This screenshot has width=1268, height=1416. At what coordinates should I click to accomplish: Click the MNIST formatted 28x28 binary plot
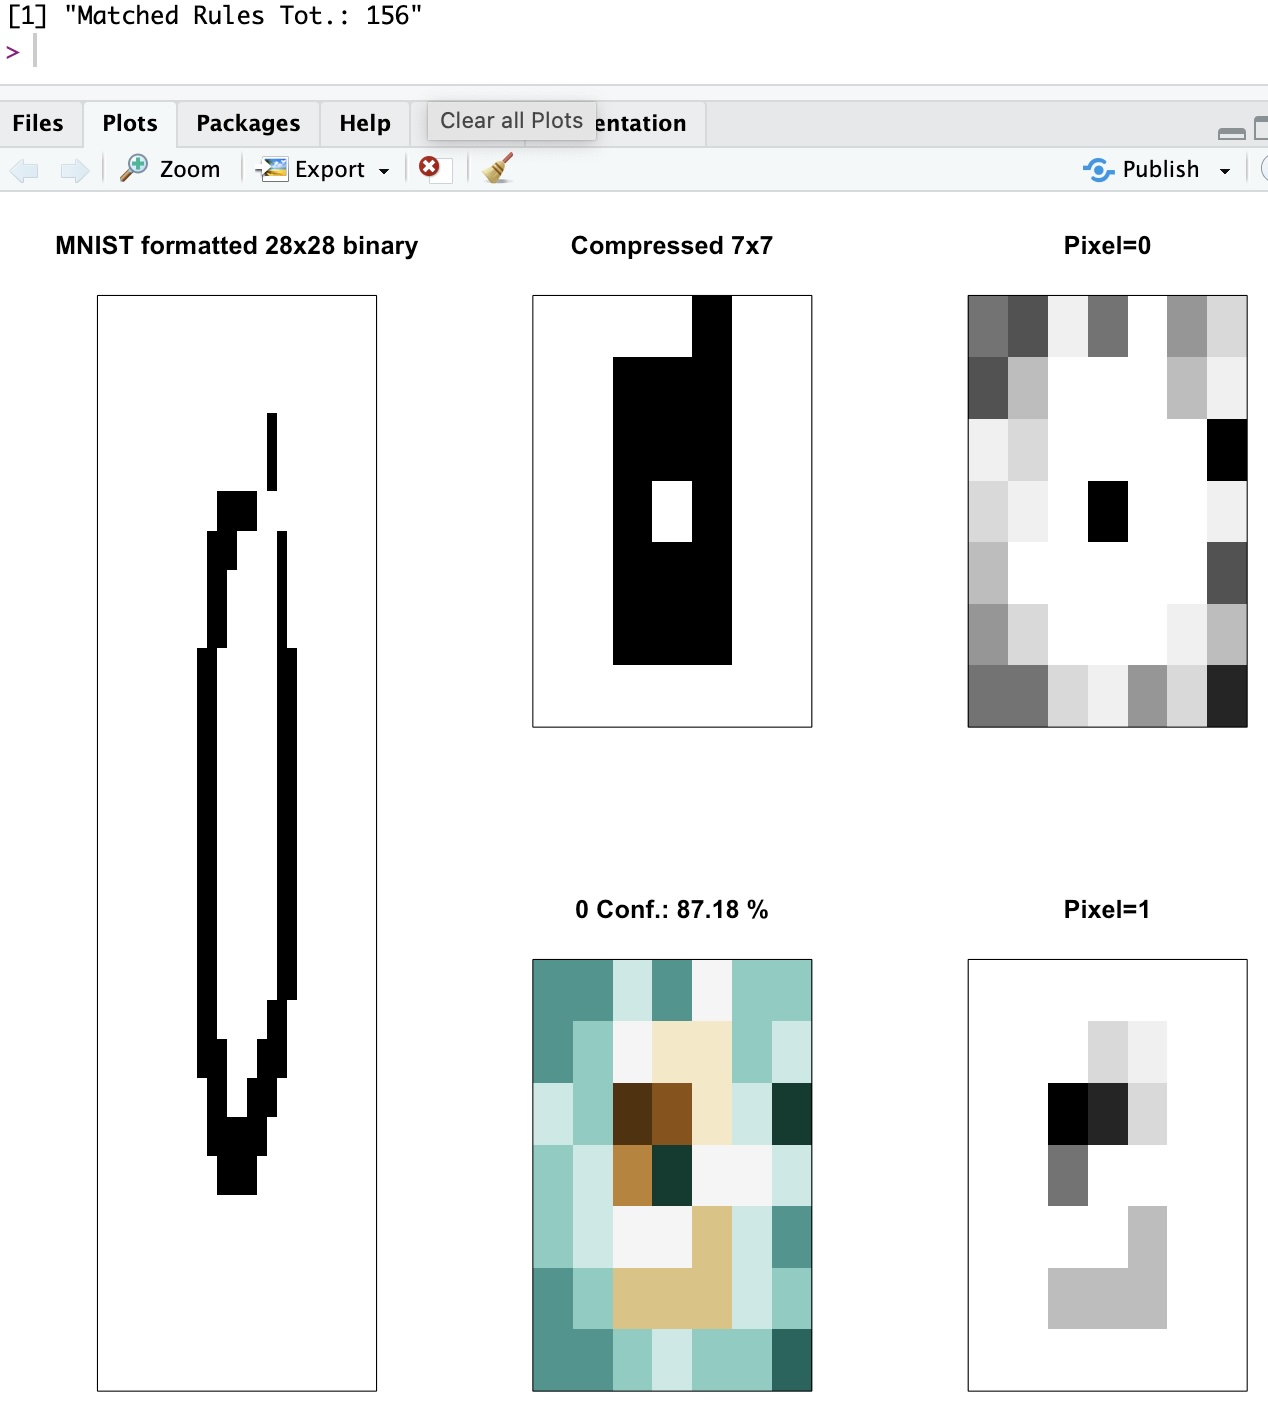[237, 843]
